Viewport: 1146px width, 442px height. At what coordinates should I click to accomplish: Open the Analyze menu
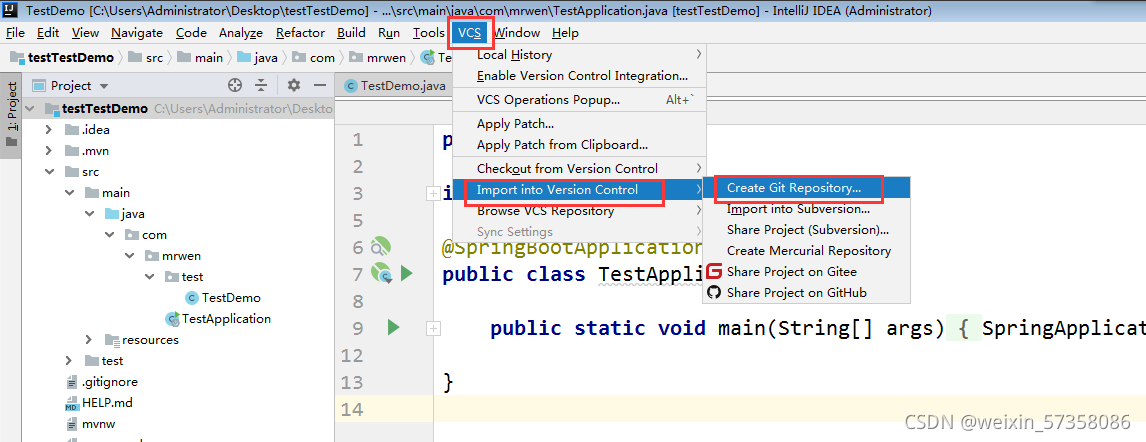(240, 33)
